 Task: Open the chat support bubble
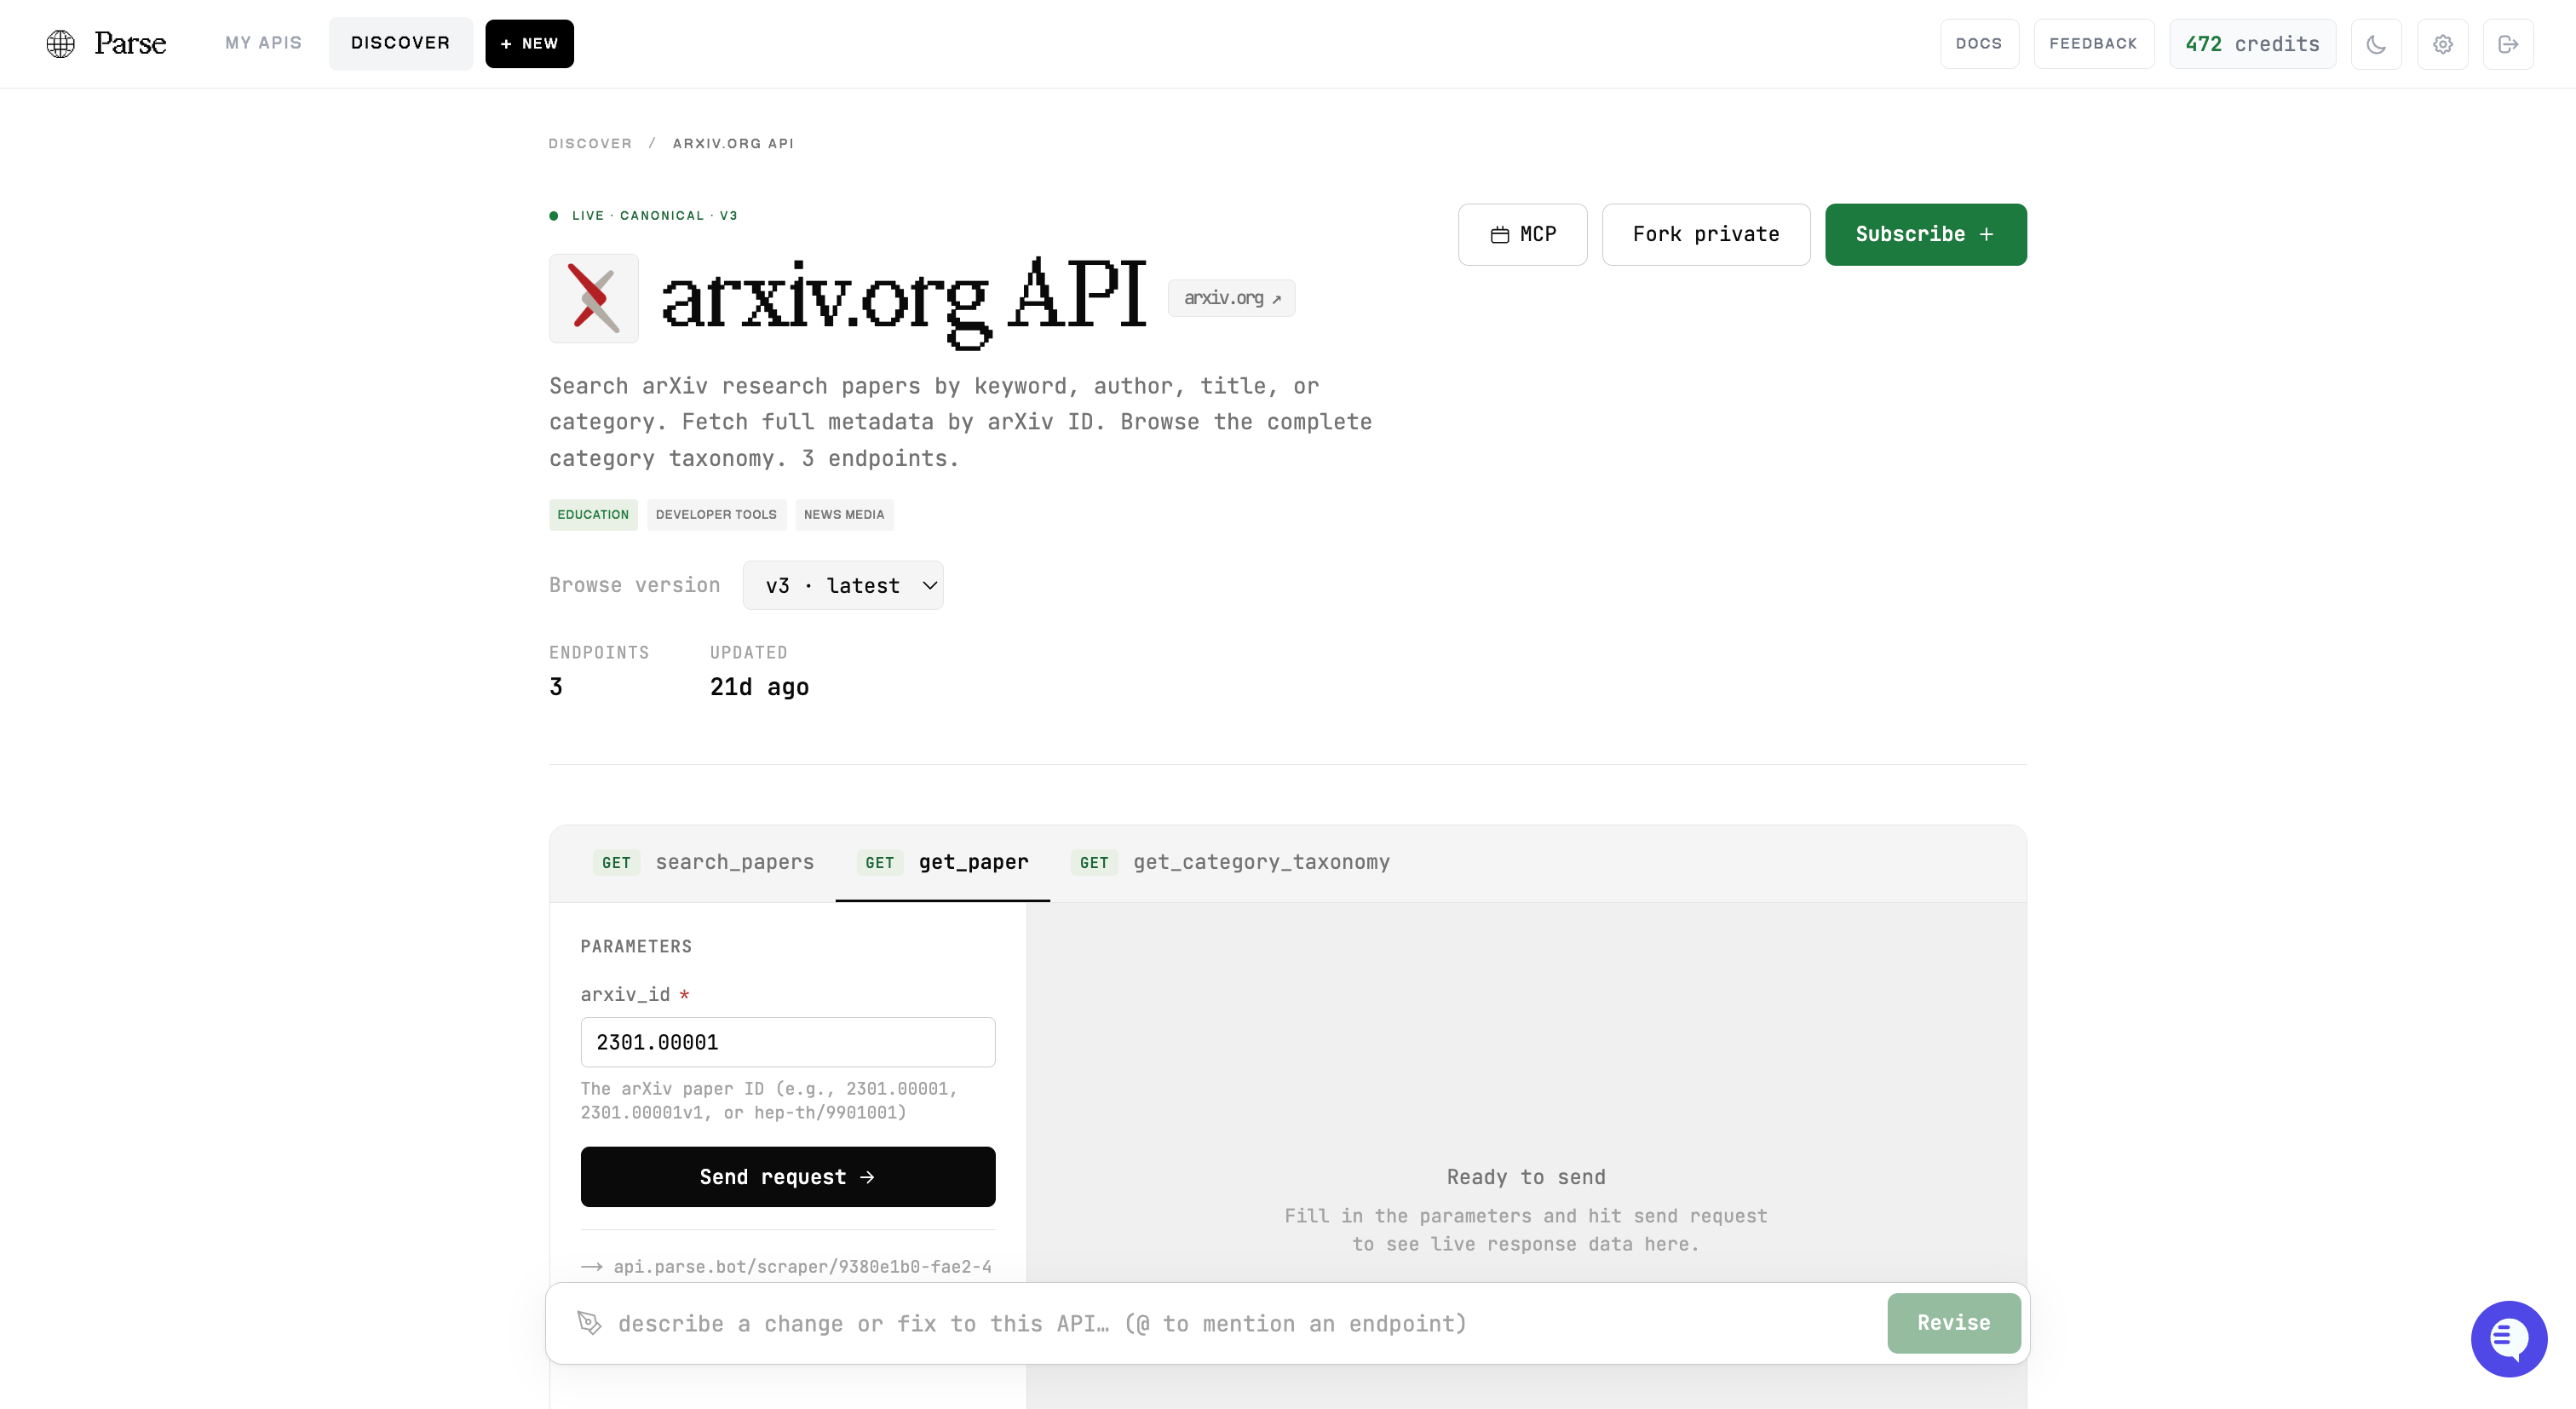pos(2508,1338)
